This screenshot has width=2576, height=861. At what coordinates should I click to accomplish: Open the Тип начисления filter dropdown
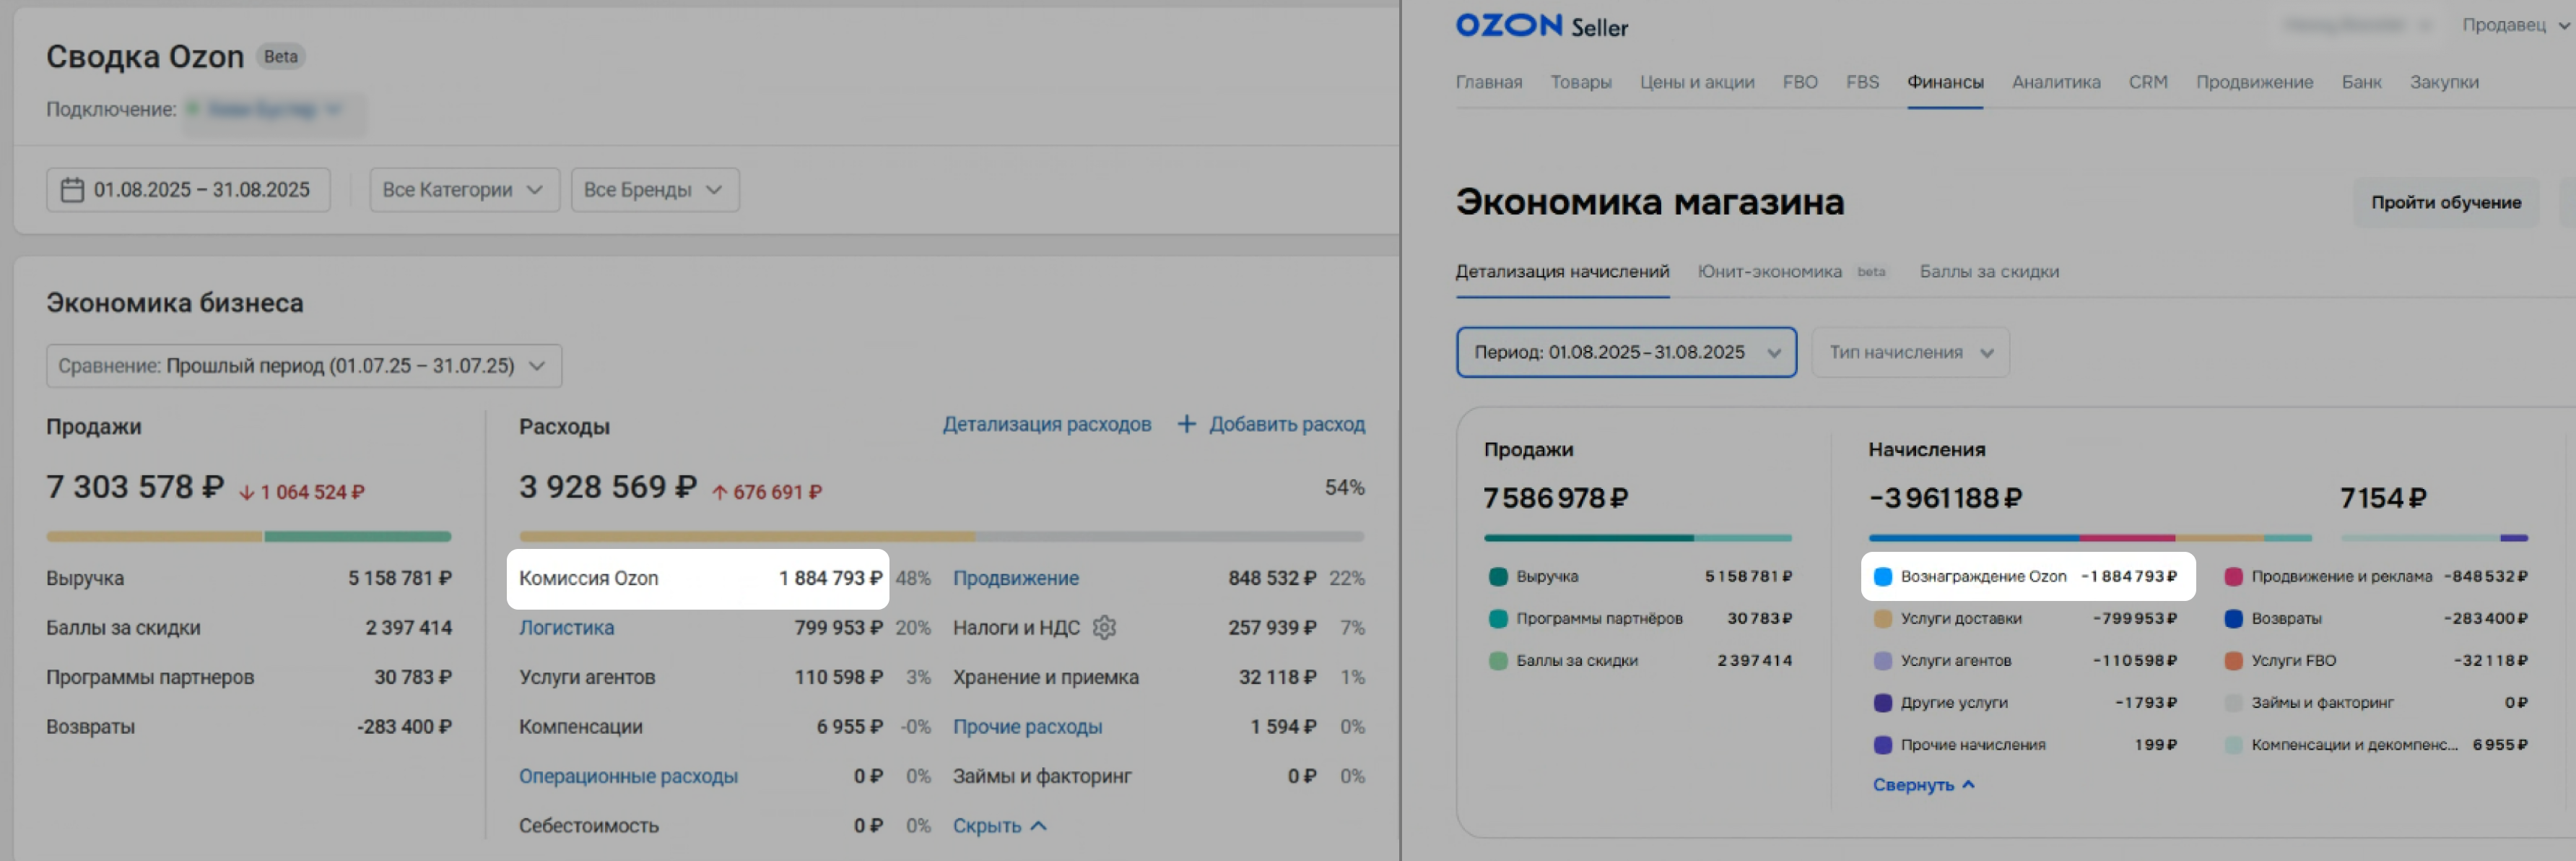(x=1910, y=352)
